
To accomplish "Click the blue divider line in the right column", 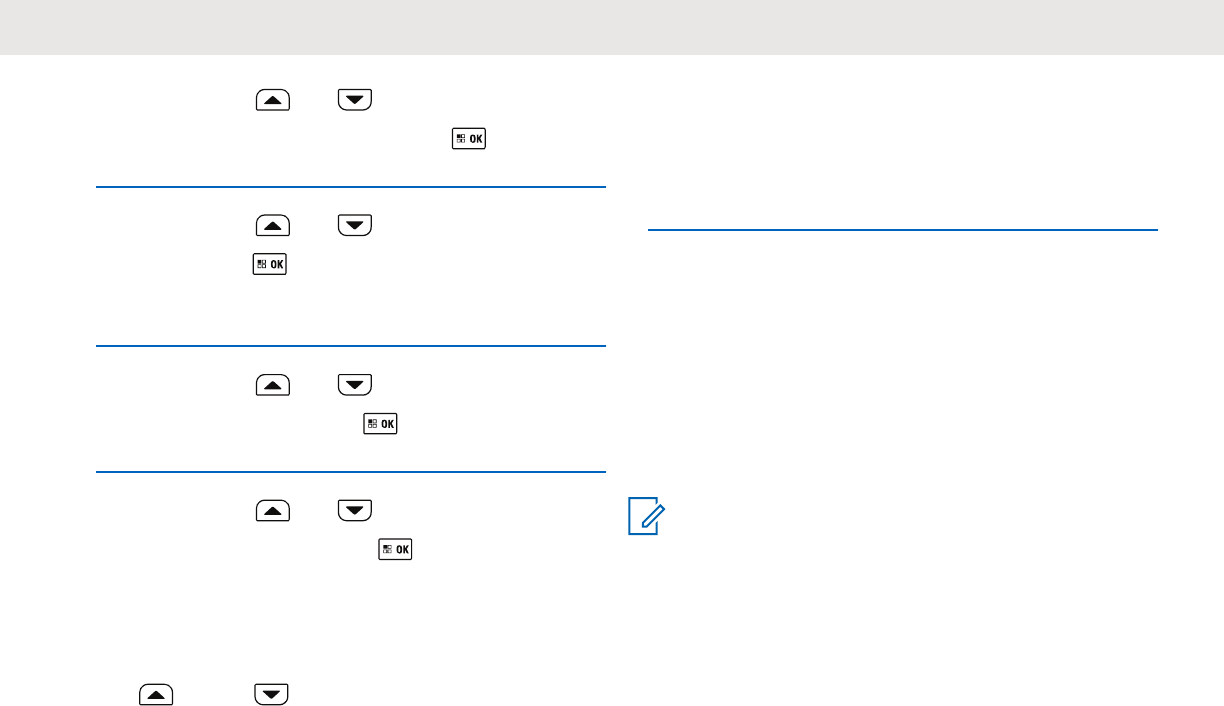I will [903, 230].
